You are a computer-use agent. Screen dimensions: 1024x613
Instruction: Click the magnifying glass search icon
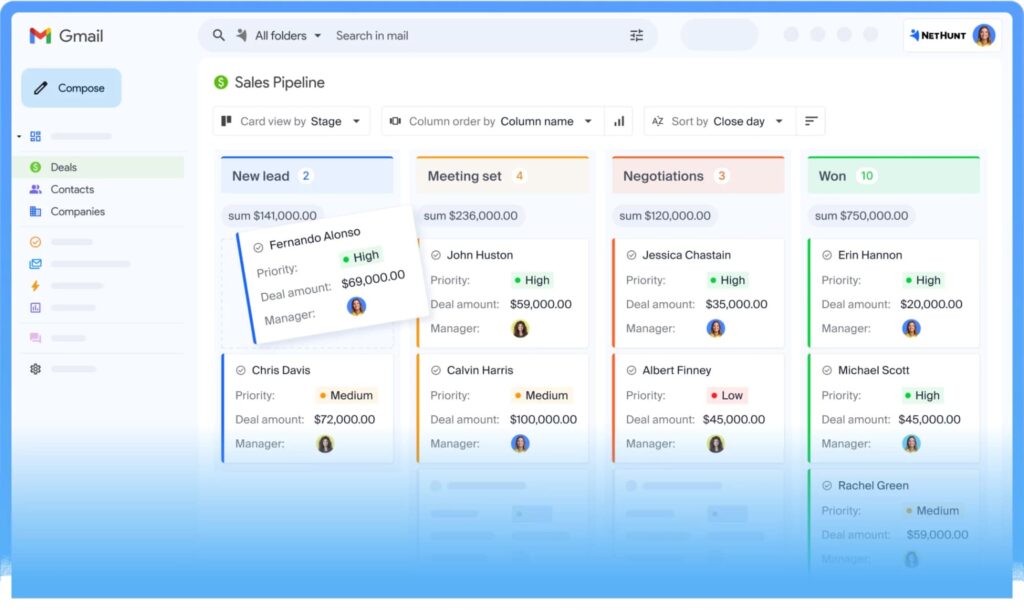point(219,36)
